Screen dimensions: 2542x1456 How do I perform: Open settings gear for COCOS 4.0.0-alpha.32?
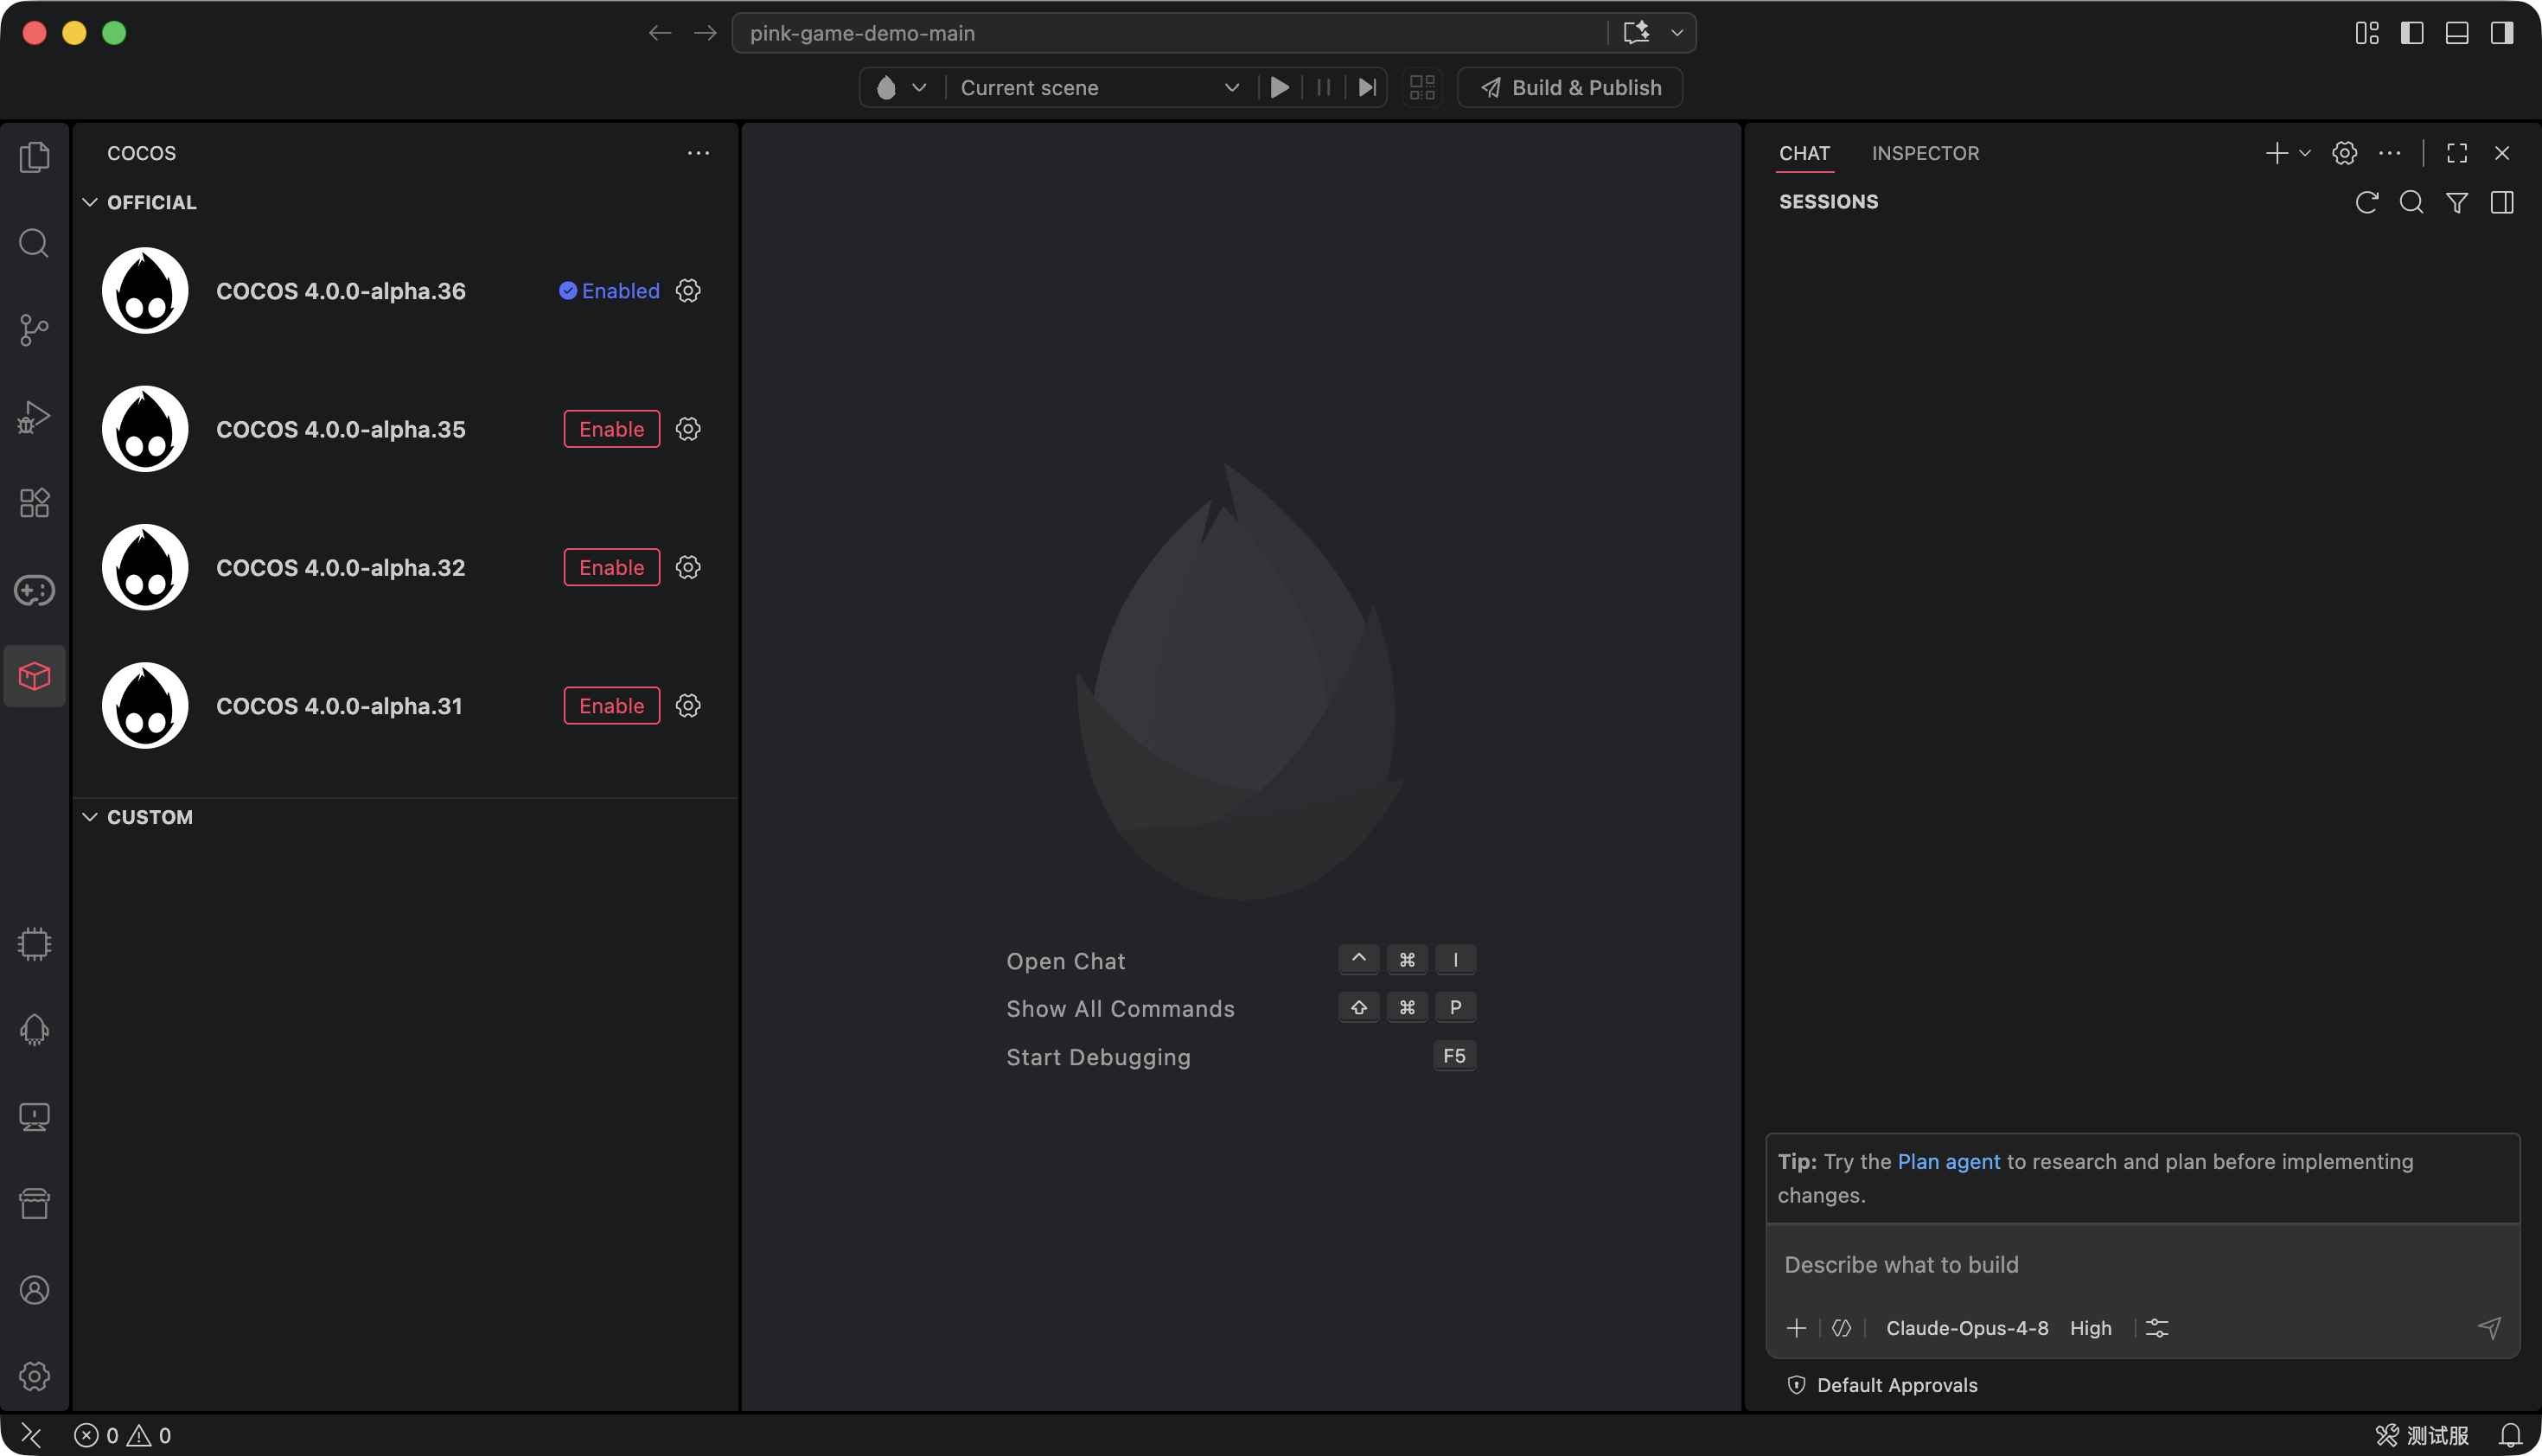pyautogui.click(x=688, y=567)
